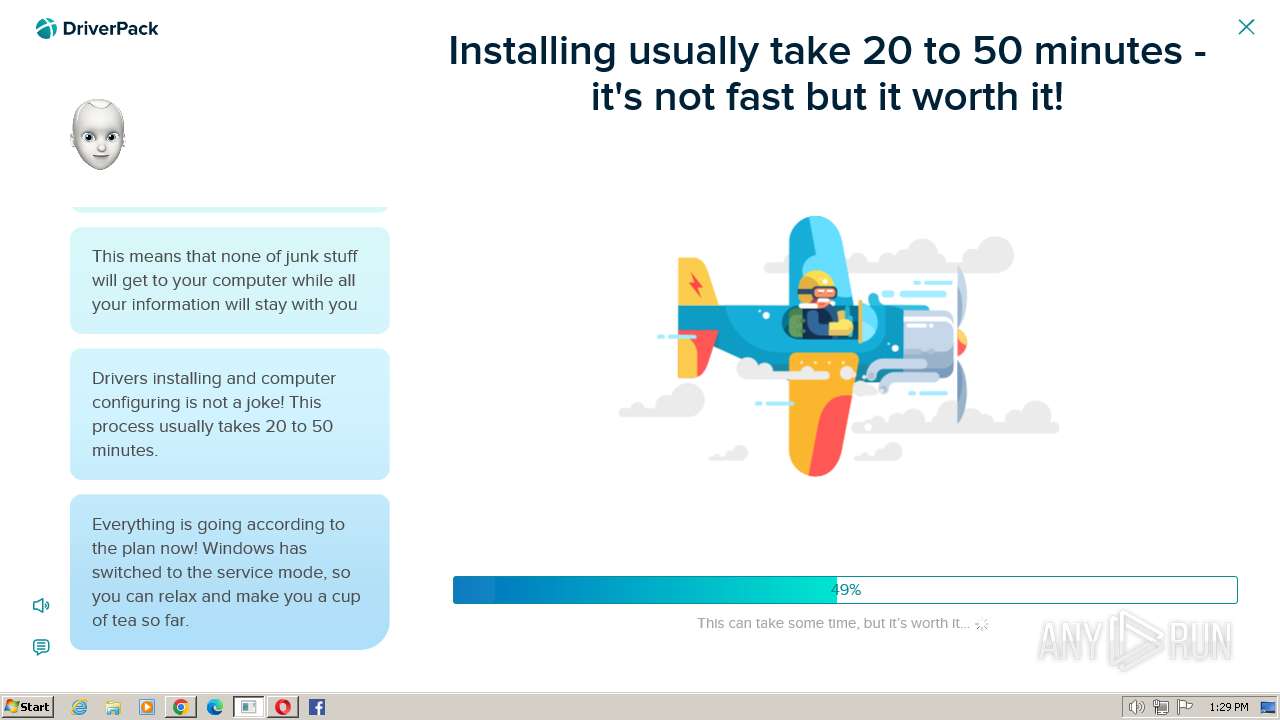
Task: Click the assistant robot avatar
Action: [98, 134]
